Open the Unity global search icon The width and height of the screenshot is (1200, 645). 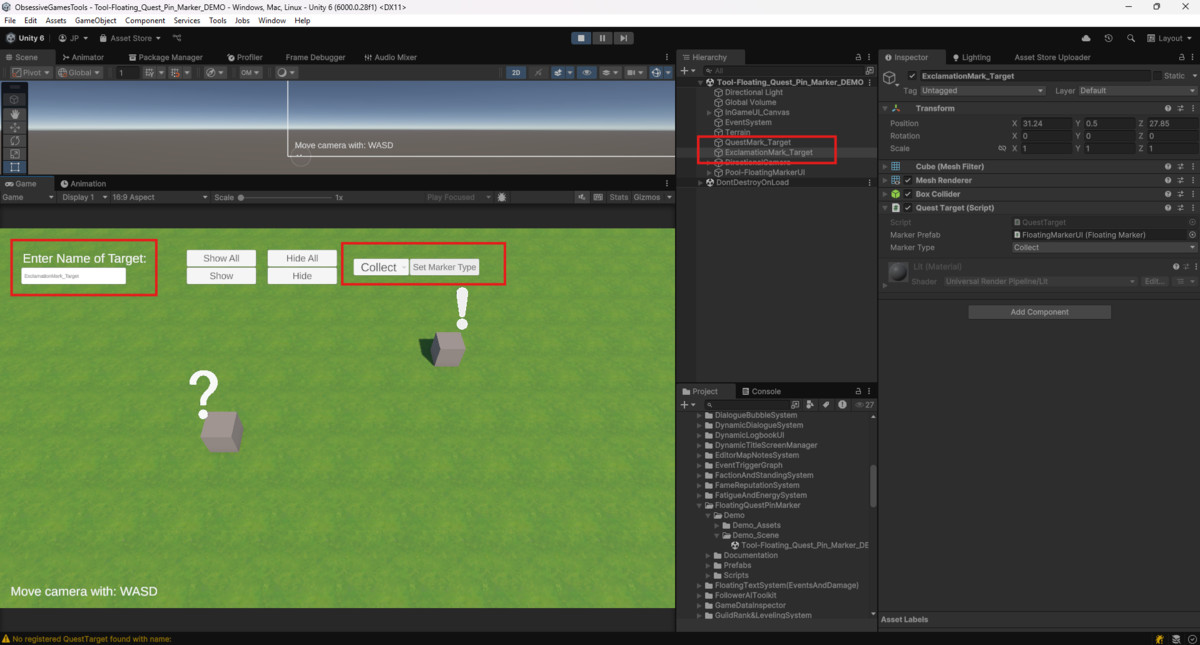tap(1130, 38)
